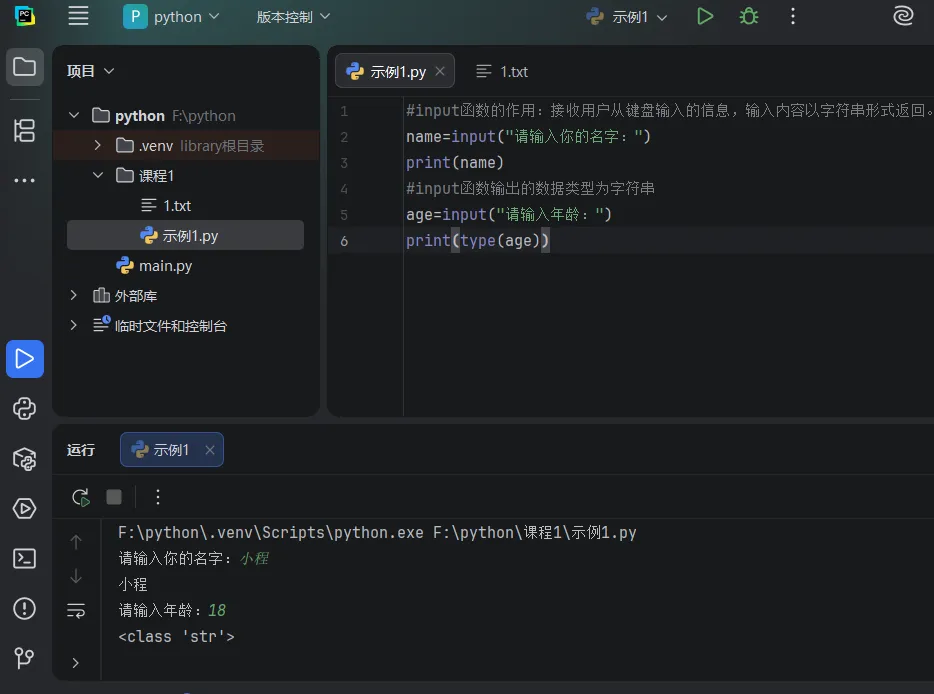Show more tool windows ellipsis
Screen dimensions: 934x694
(x=24, y=180)
